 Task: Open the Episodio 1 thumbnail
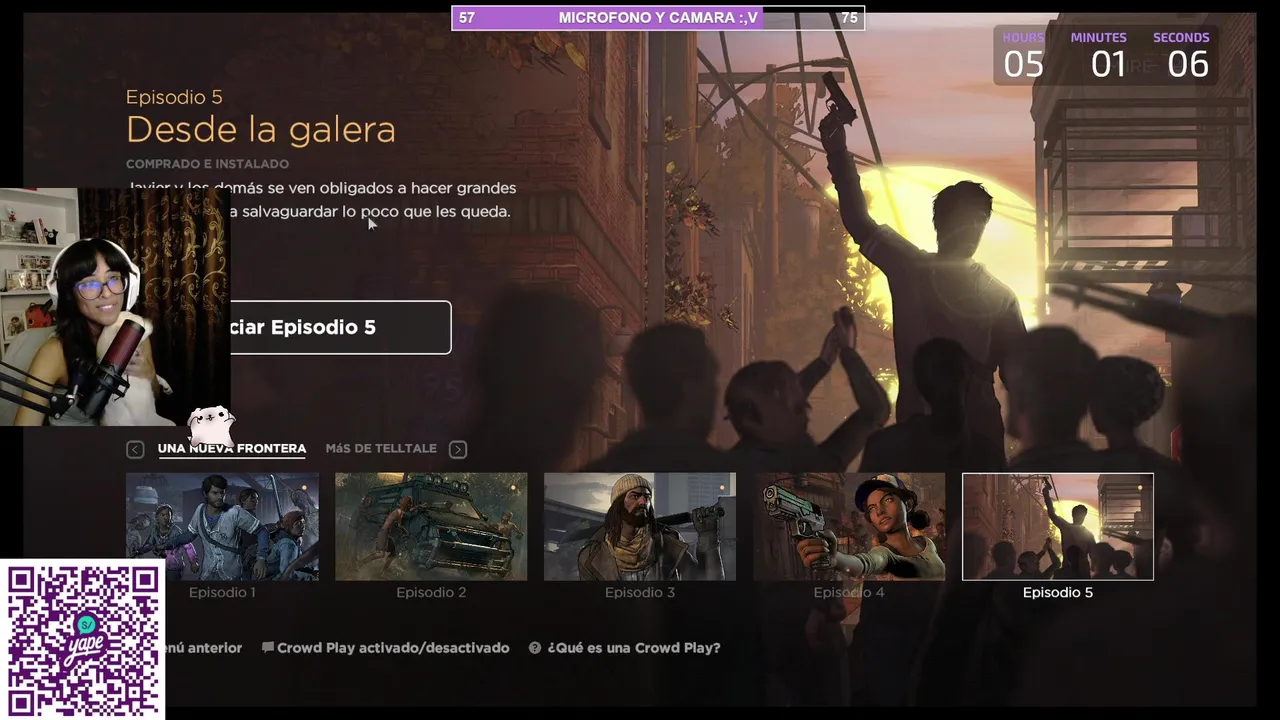tap(222, 527)
